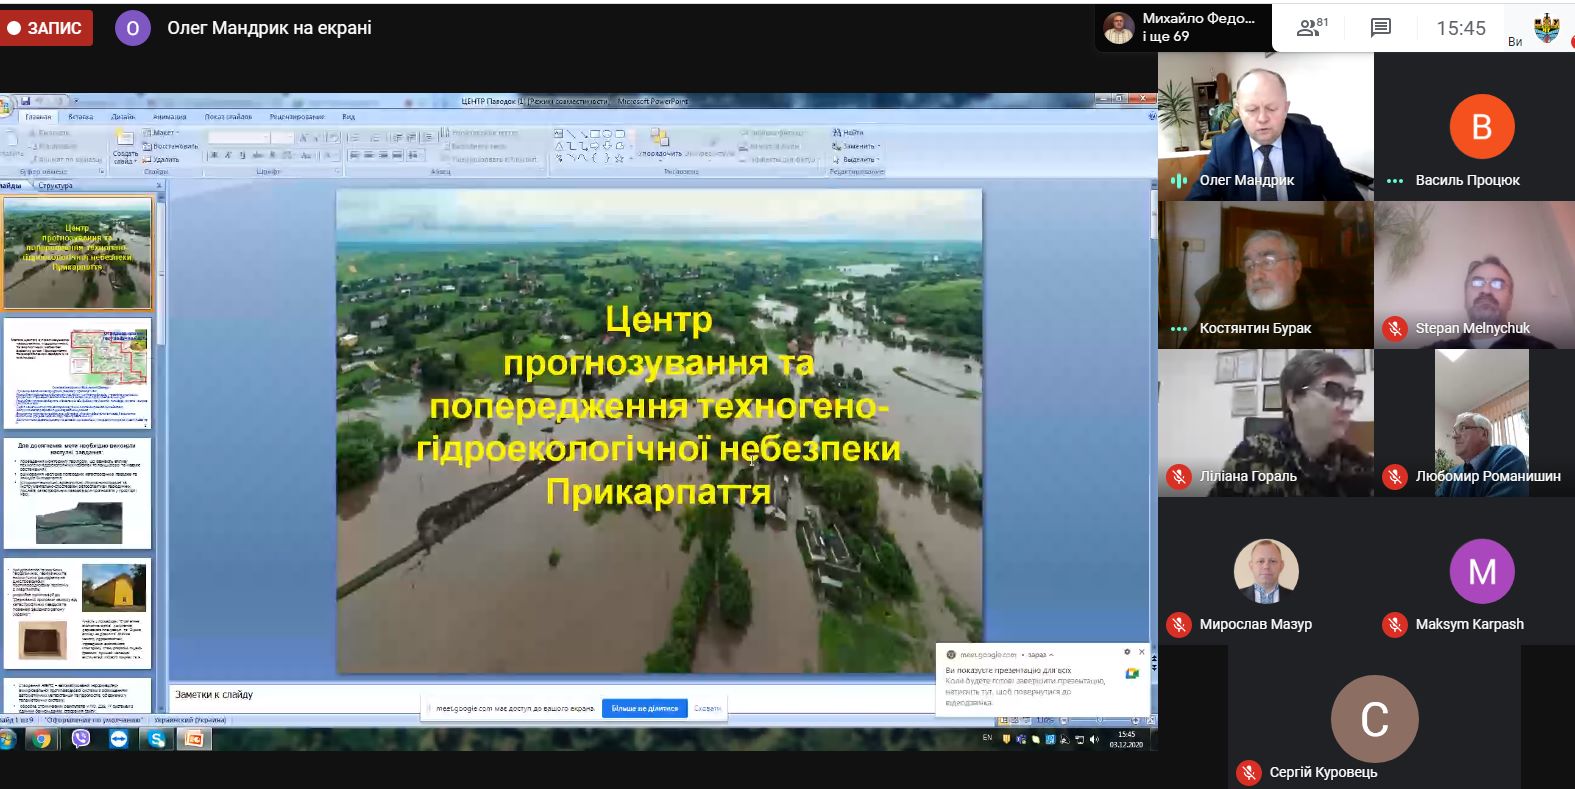This screenshot has width=1575, height=789.
Task: Switch to the Структура pane tab
Action: 55,186
